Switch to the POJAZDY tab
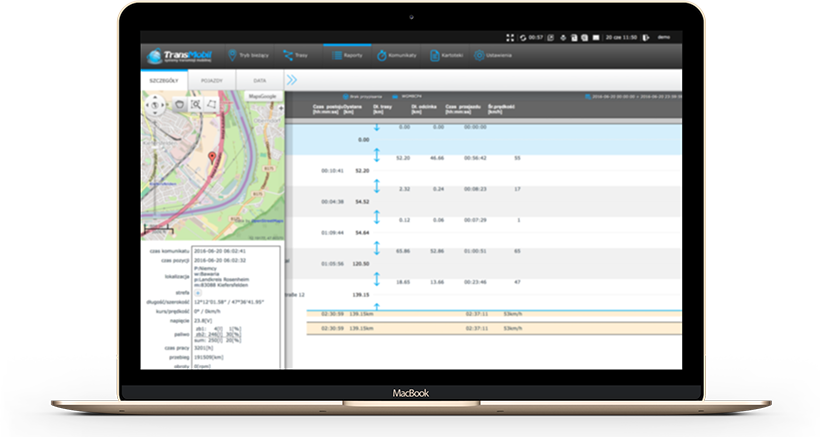Viewport: 820px width, 437px height. (x=211, y=79)
